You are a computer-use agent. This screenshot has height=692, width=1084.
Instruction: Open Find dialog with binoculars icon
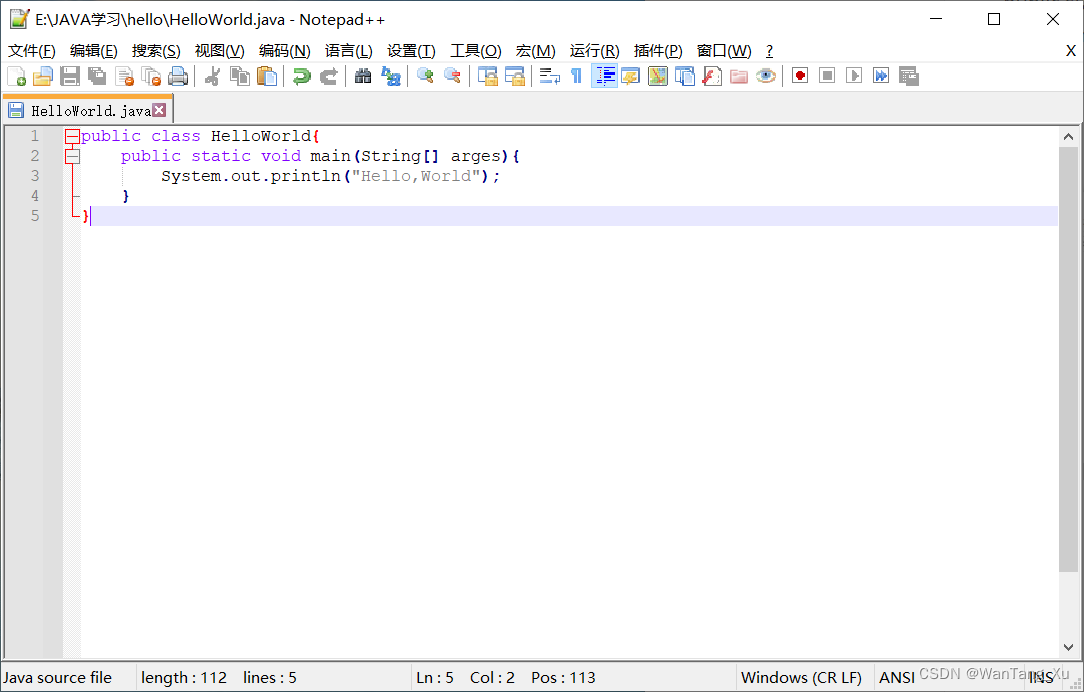click(x=364, y=76)
